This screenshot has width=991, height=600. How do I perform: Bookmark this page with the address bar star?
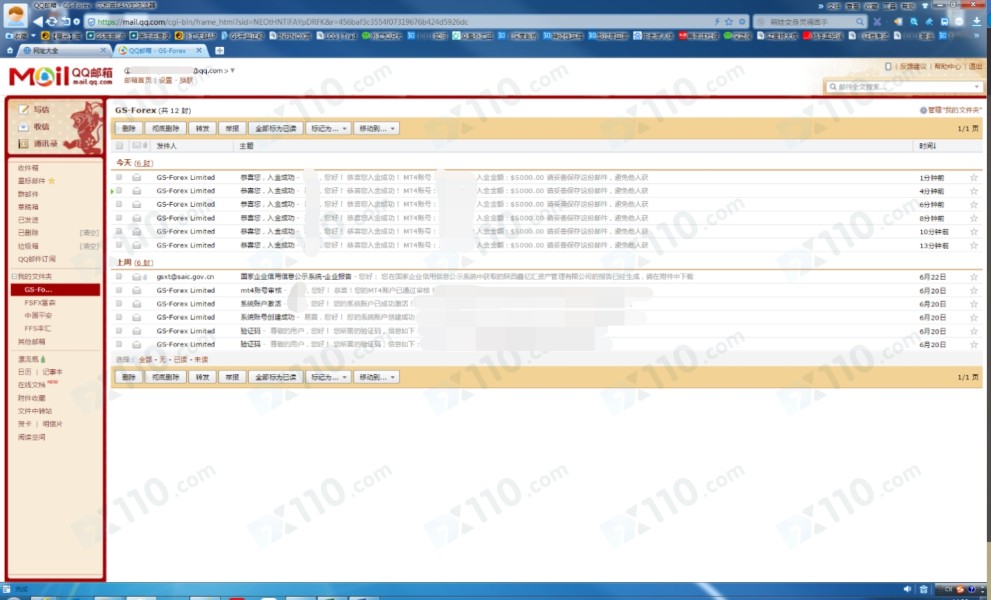coord(729,21)
